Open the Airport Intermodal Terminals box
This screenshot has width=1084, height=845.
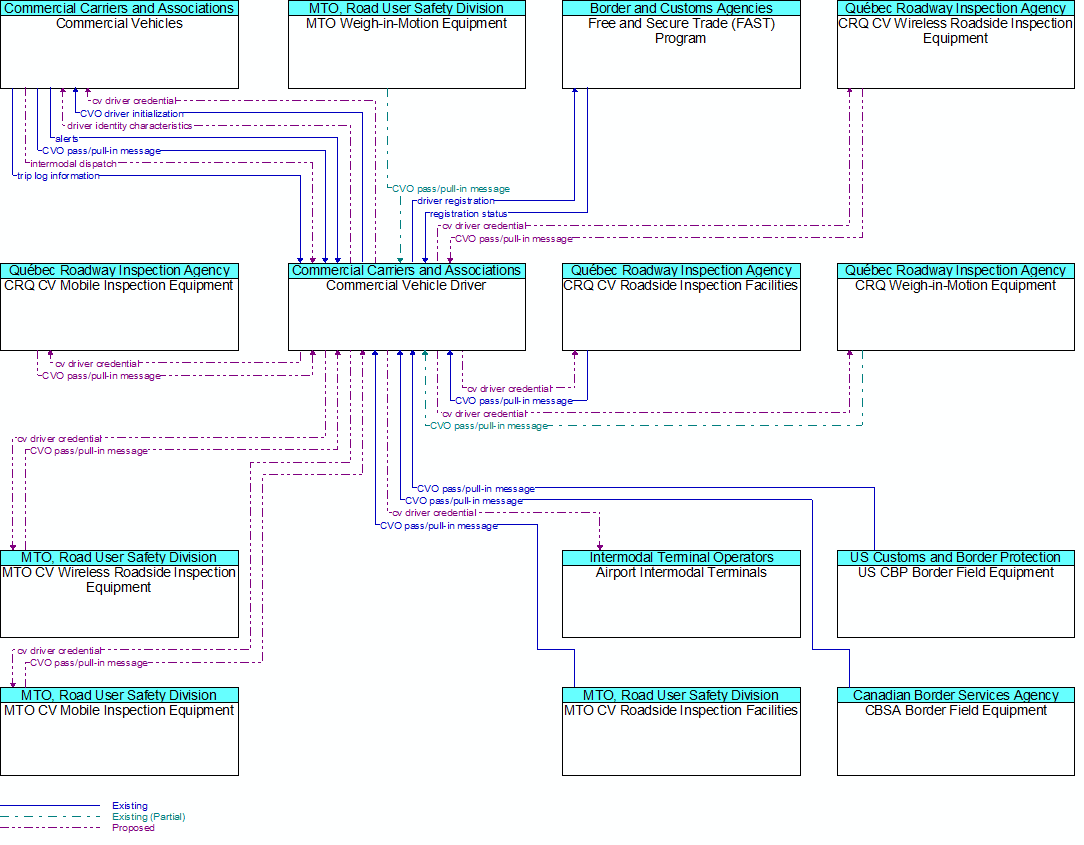coord(681,594)
